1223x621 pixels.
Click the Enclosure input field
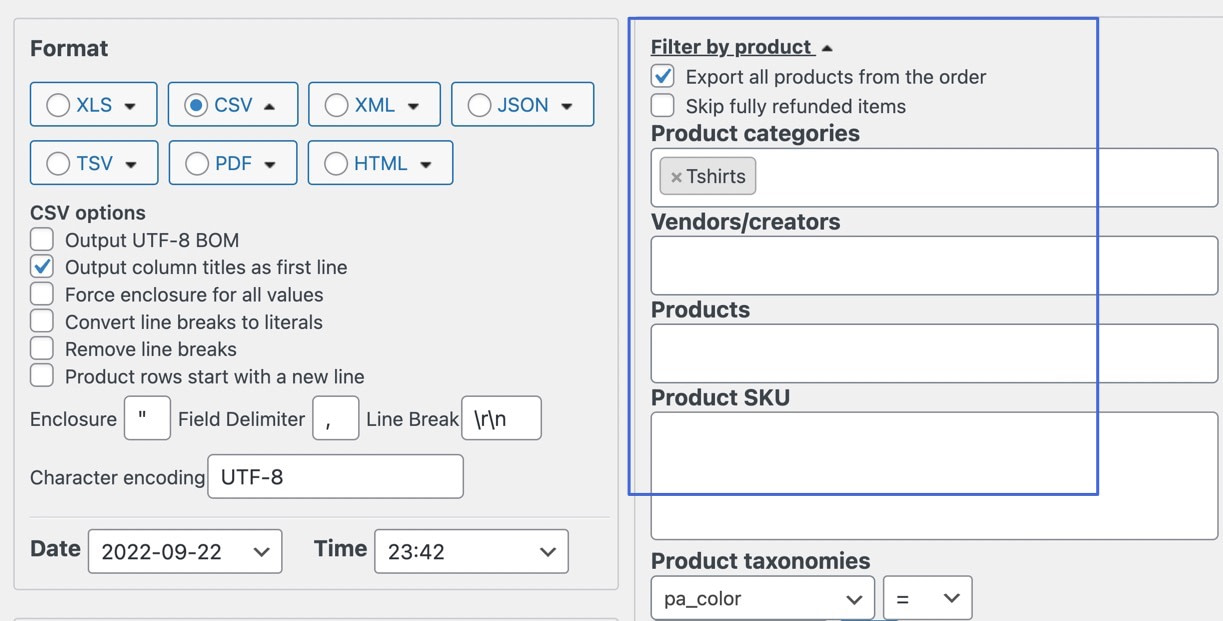(x=148, y=418)
